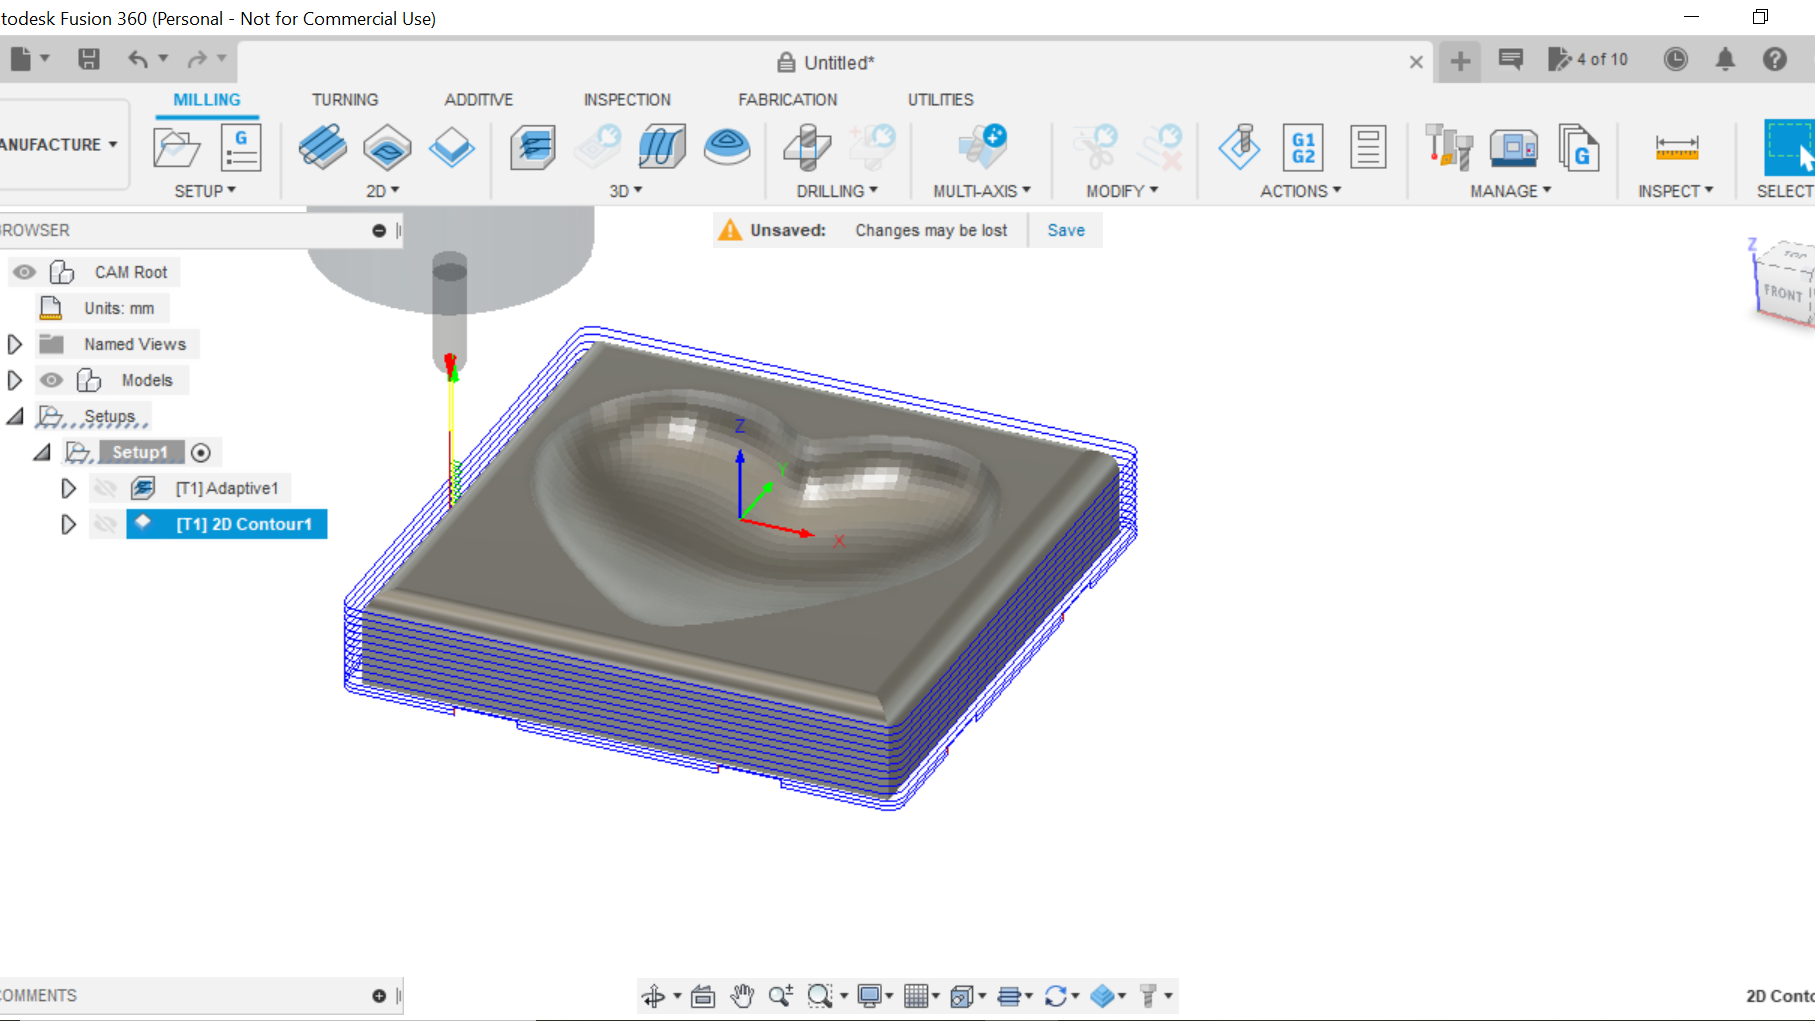Select the 3D Parallel toolpath tool
1815x1021 pixels.
point(662,147)
